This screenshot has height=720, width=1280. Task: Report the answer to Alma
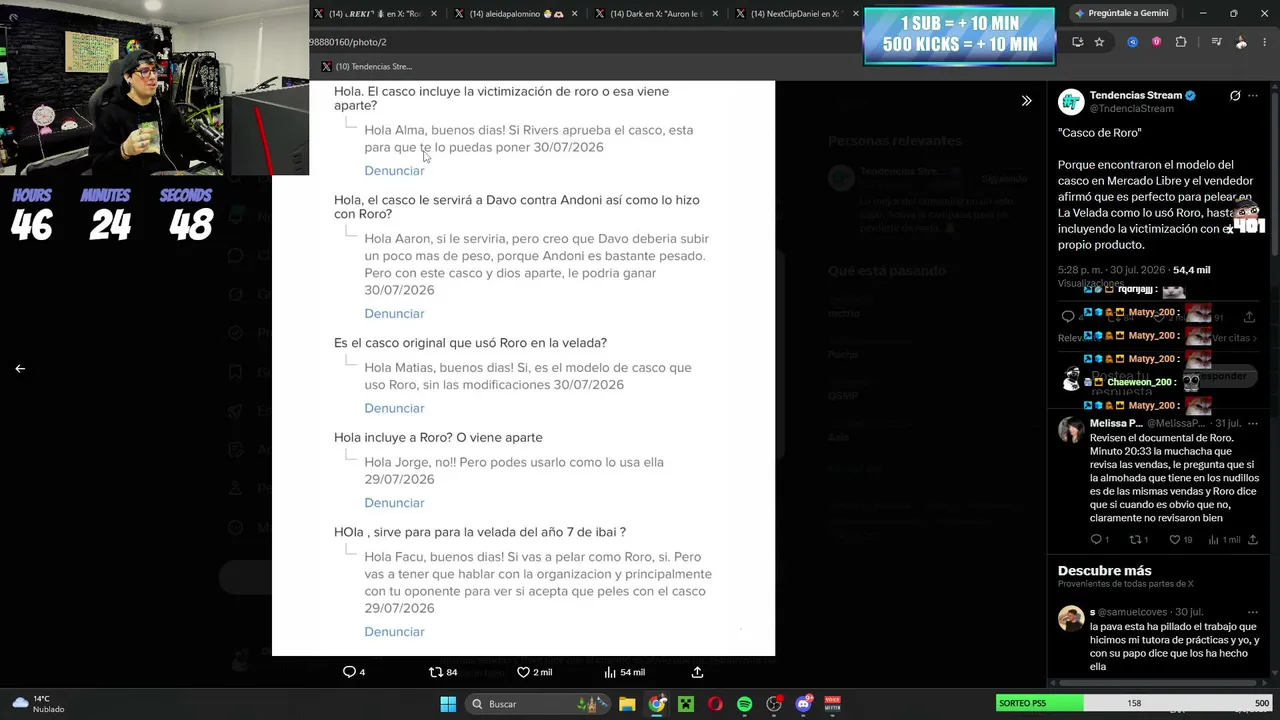[394, 171]
